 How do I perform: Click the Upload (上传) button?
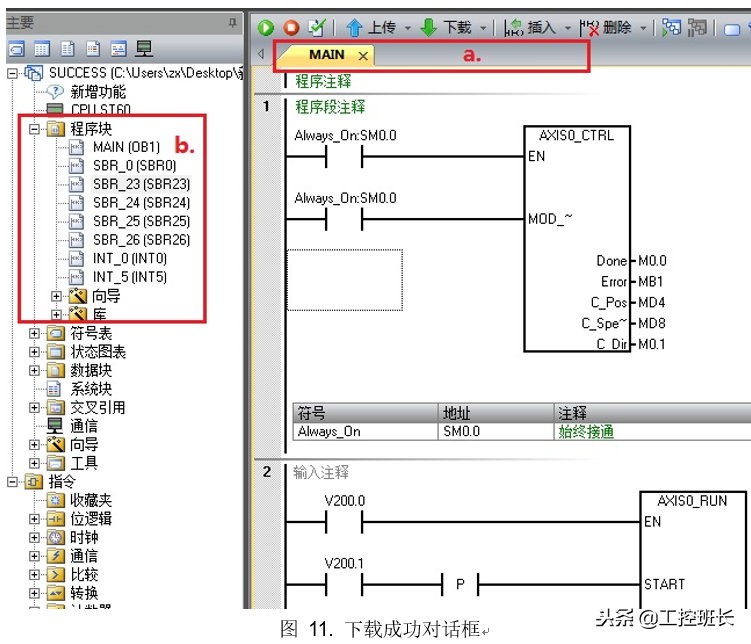point(371,28)
